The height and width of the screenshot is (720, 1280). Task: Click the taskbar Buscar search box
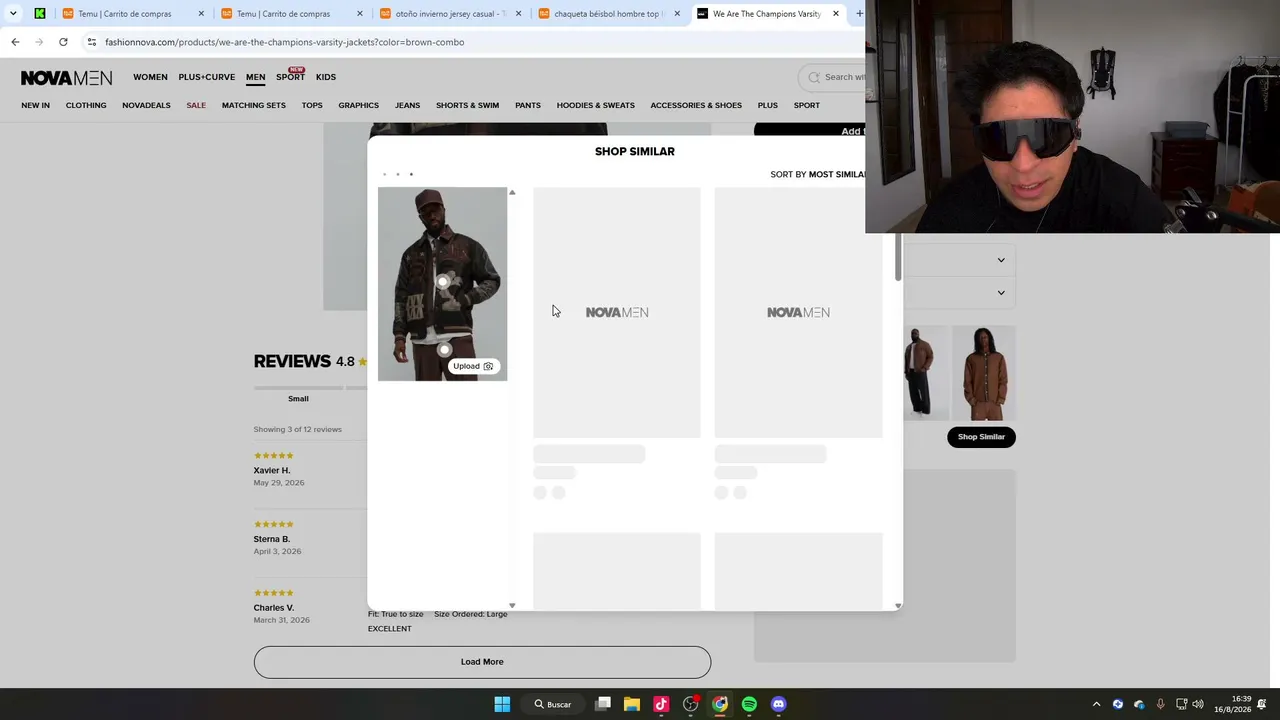pyautogui.click(x=553, y=704)
